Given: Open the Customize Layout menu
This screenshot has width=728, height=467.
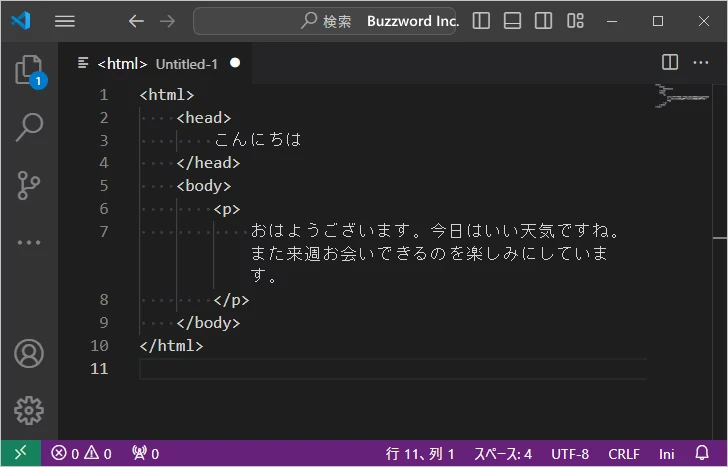Looking at the screenshot, I should (575, 21).
